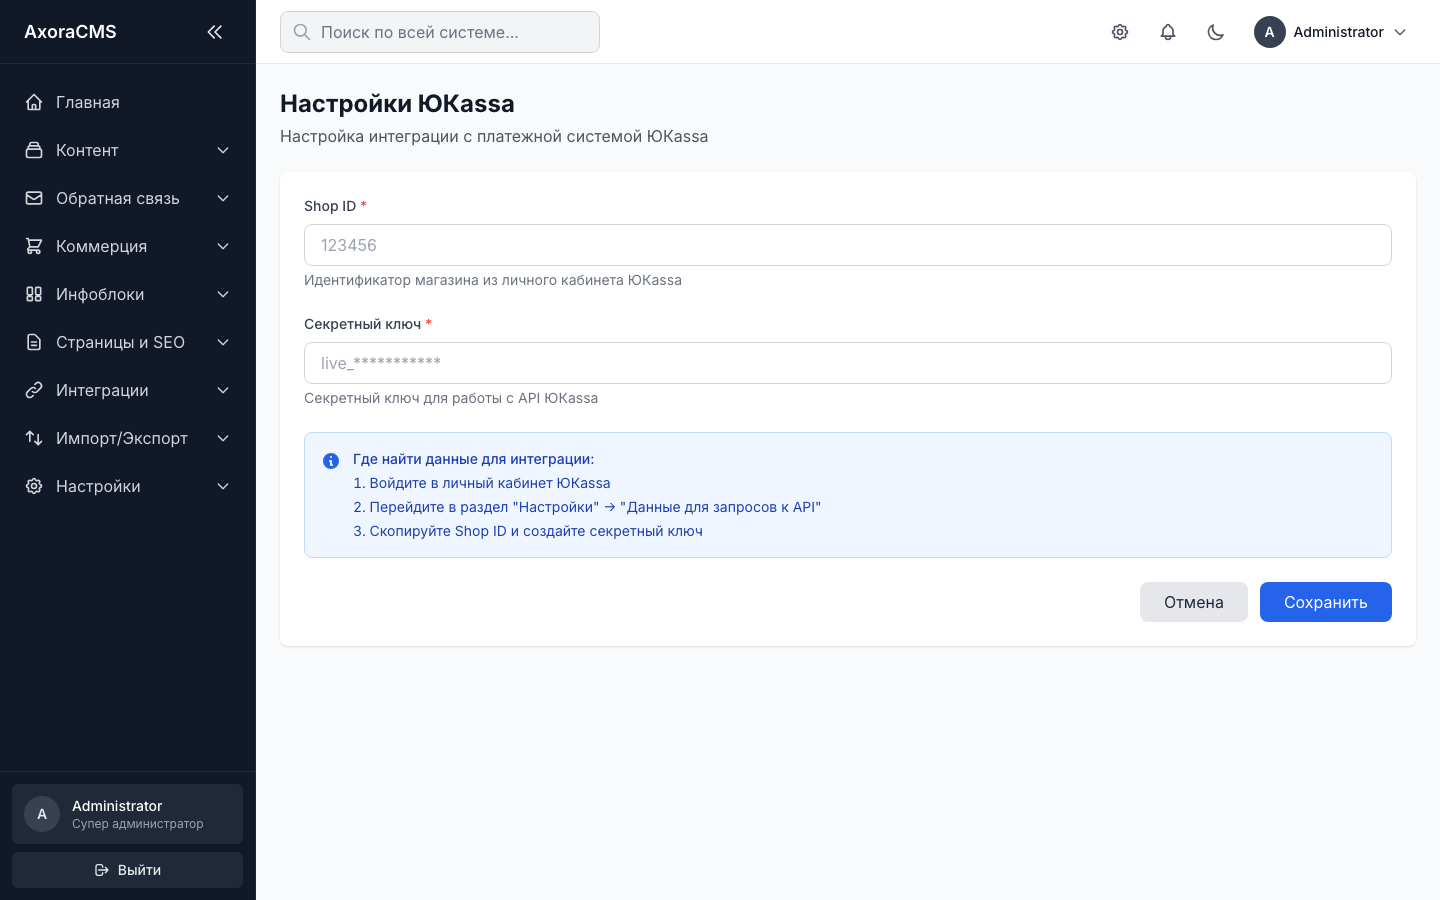The width and height of the screenshot is (1440, 900).
Task: Toggle dark mode with the moon icon
Action: click(1216, 32)
